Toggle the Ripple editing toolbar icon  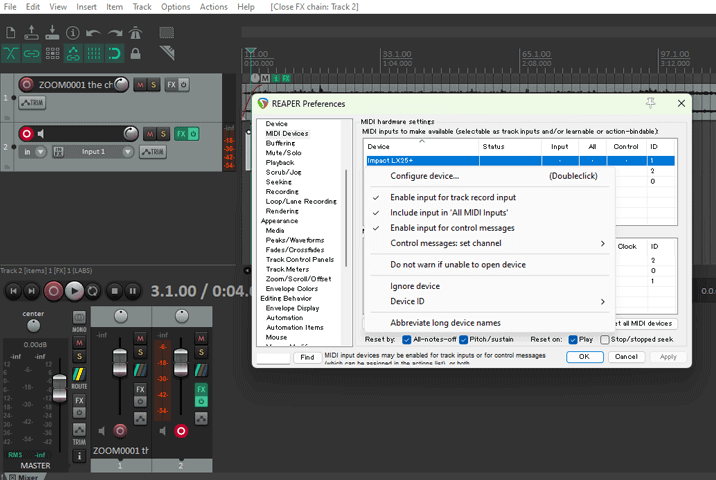pyautogui.click(x=52, y=54)
